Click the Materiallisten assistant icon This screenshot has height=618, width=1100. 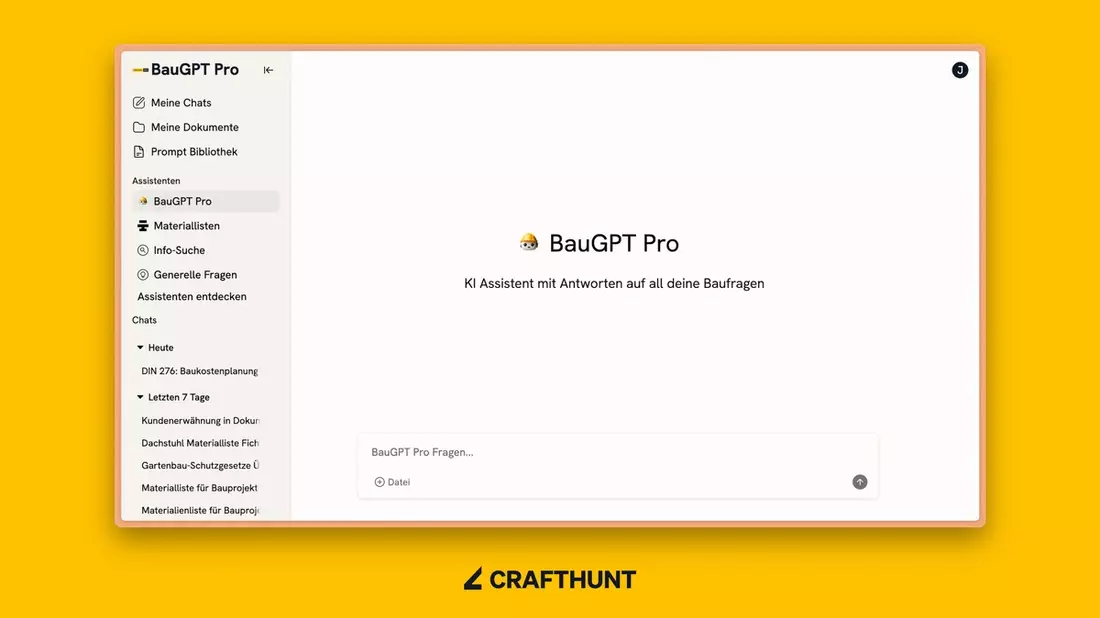click(143, 226)
